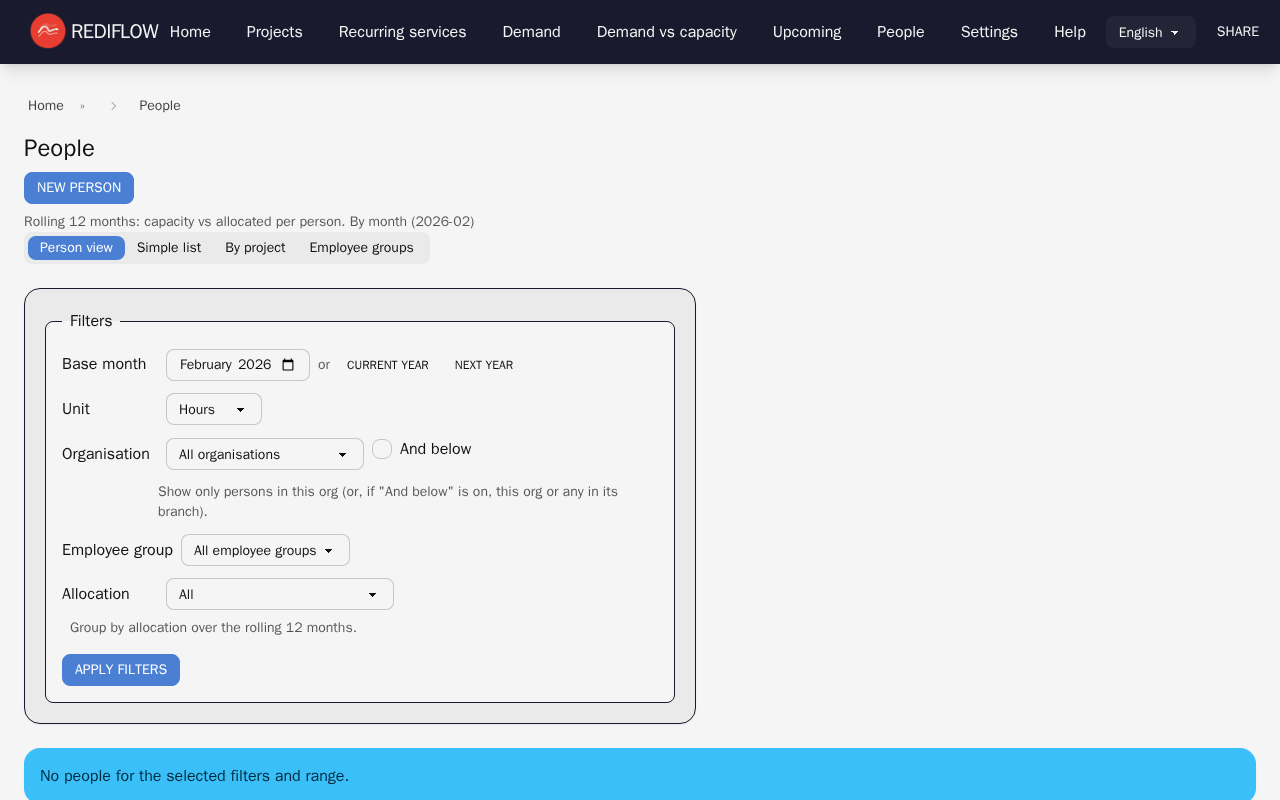1280x800 pixels.
Task: Expand the Unit Hours dropdown
Action: click(214, 409)
